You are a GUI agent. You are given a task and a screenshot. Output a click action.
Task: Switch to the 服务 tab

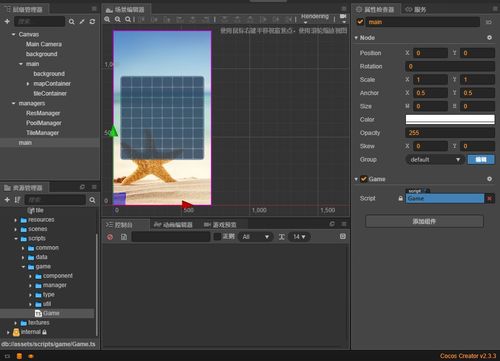tap(416, 10)
